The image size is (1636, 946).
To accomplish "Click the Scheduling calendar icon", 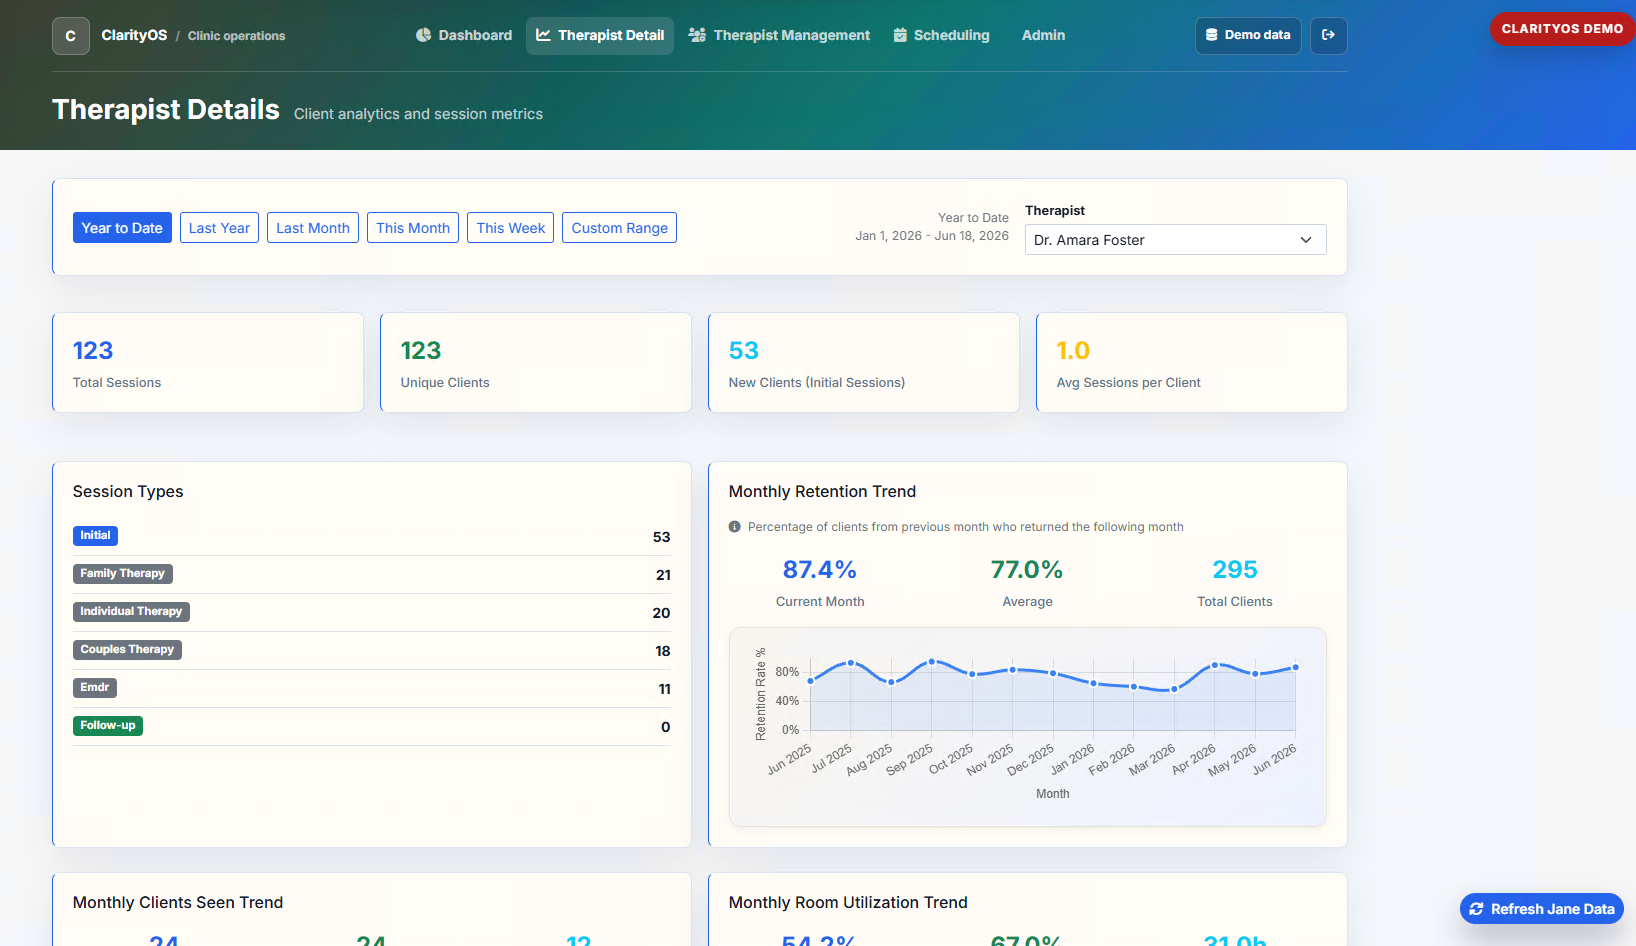I will pos(900,35).
